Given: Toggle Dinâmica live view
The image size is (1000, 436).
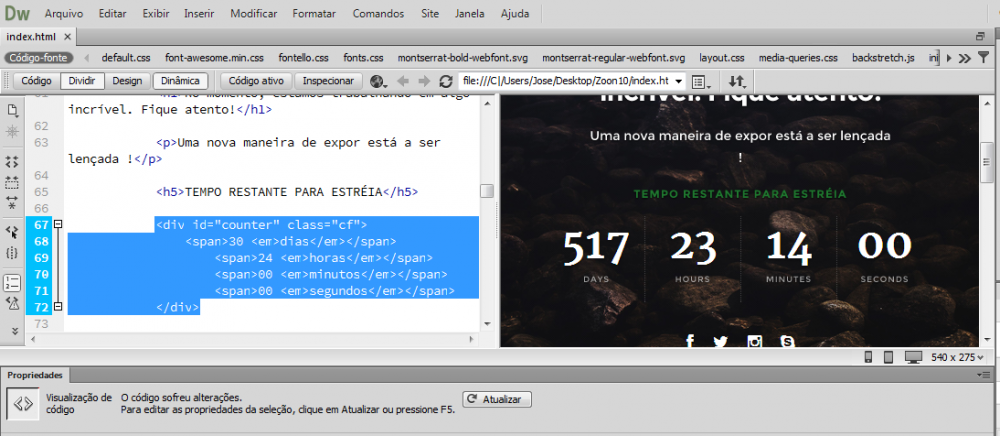Looking at the screenshot, I should click(180, 81).
